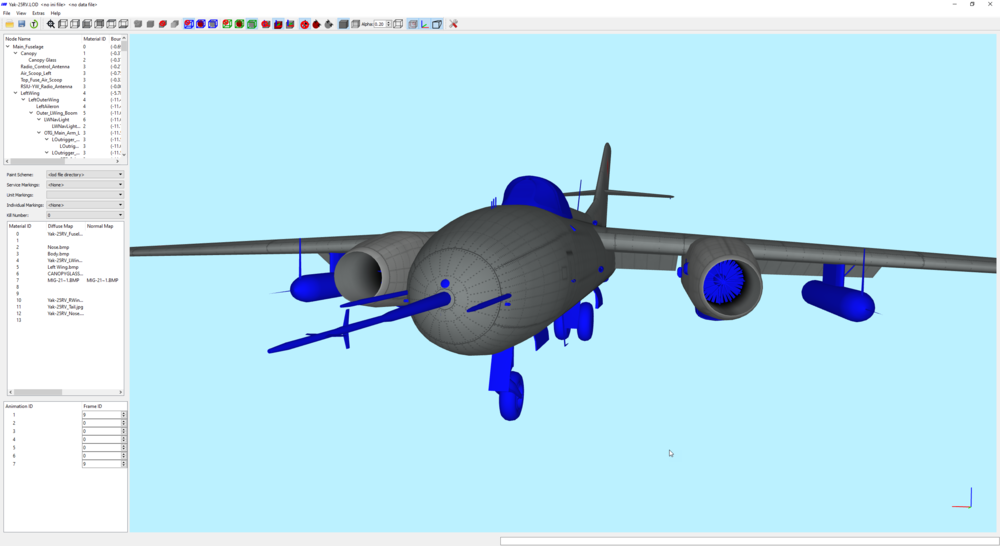Select the fourth cube view preset
Image resolution: width=1000 pixels, height=546 pixels.
click(99, 24)
